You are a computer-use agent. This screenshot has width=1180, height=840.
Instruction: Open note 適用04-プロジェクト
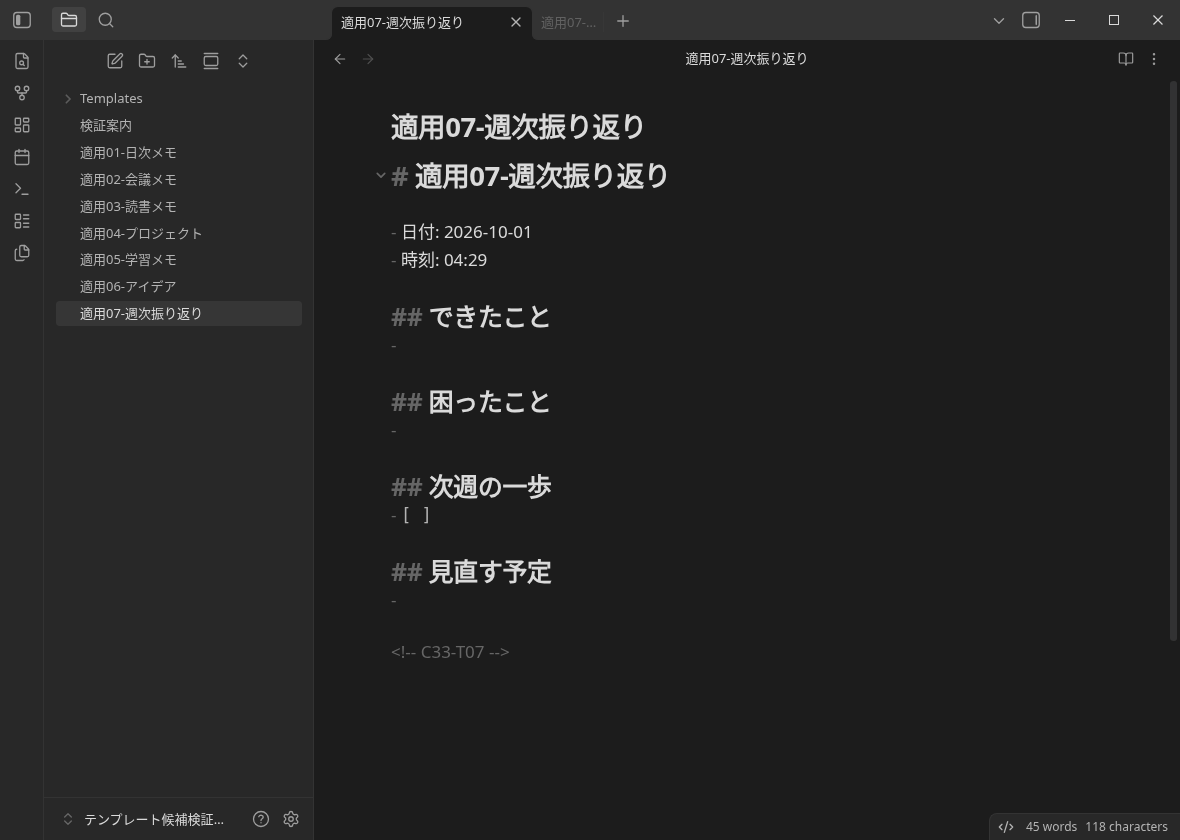tap(179, 233)
